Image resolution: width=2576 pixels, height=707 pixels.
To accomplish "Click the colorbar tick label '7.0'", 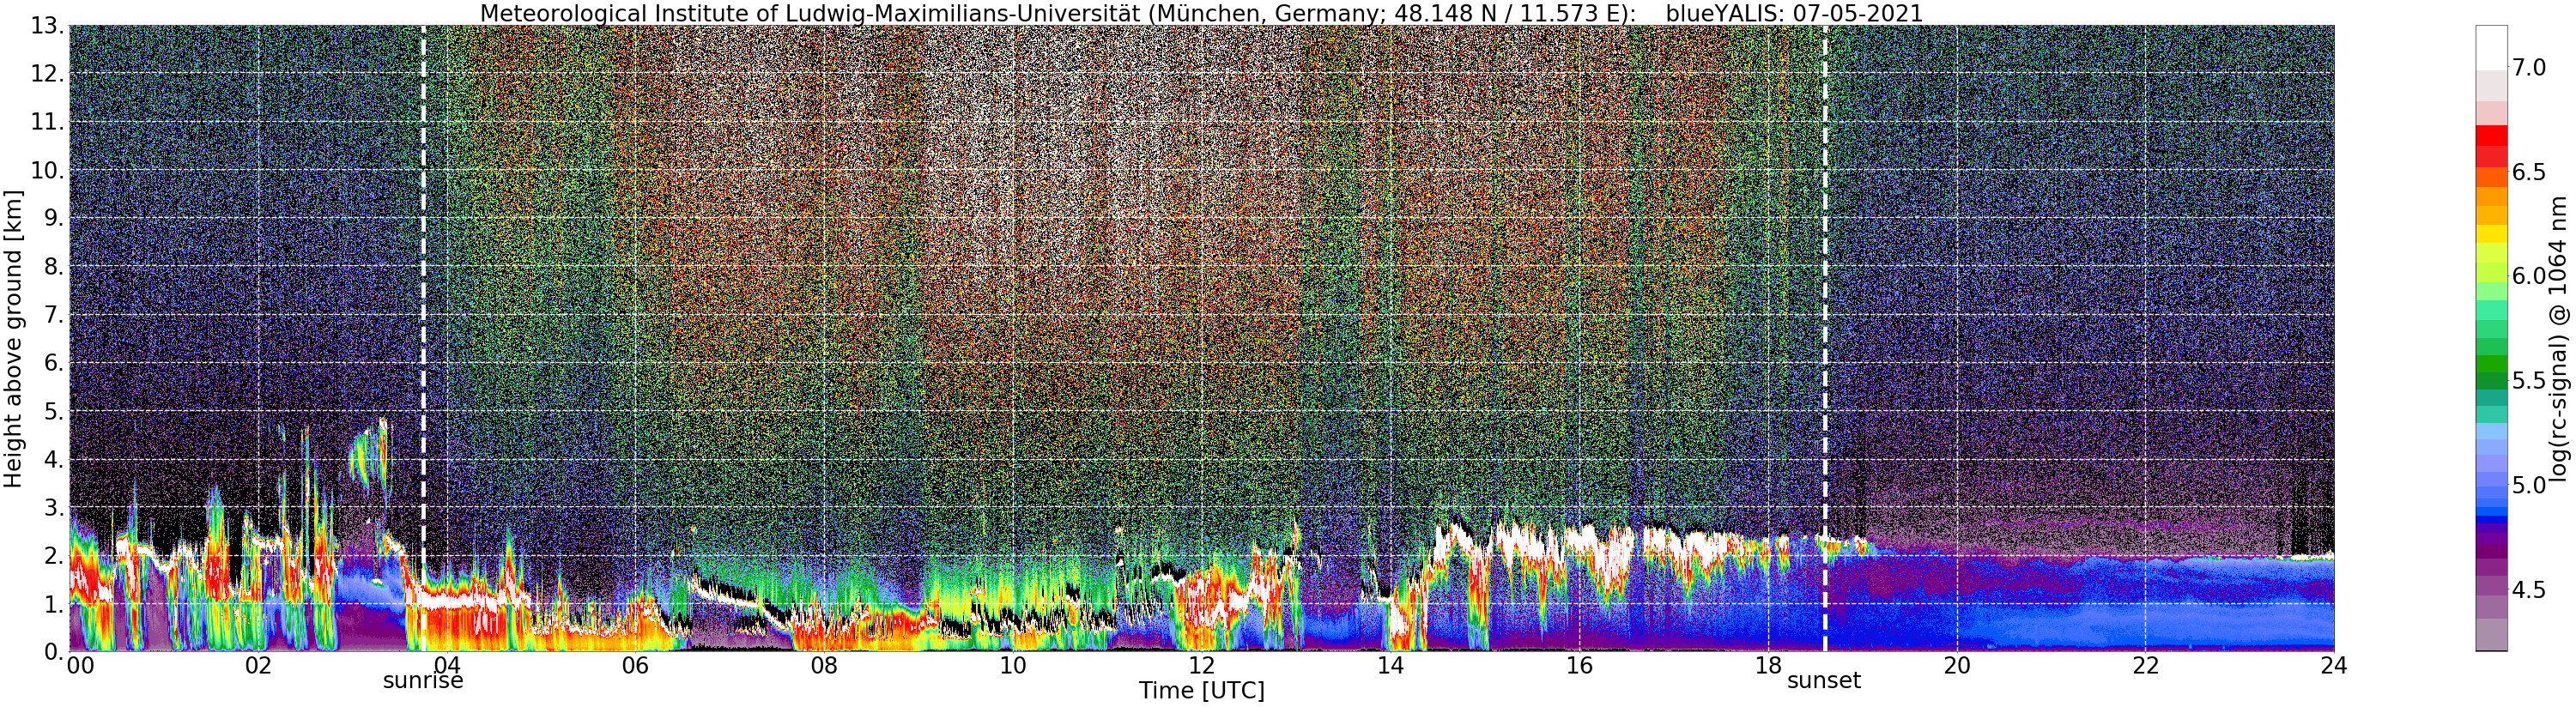I will point(2528,67).
